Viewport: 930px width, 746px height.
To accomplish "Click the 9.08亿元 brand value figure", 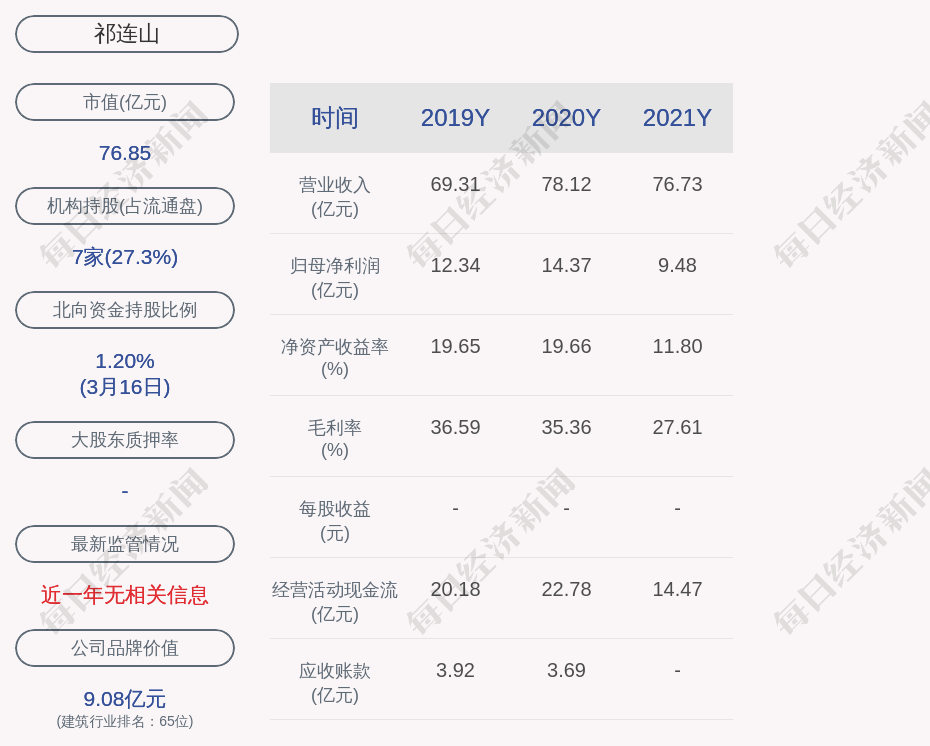I will (x=125, y=698).
